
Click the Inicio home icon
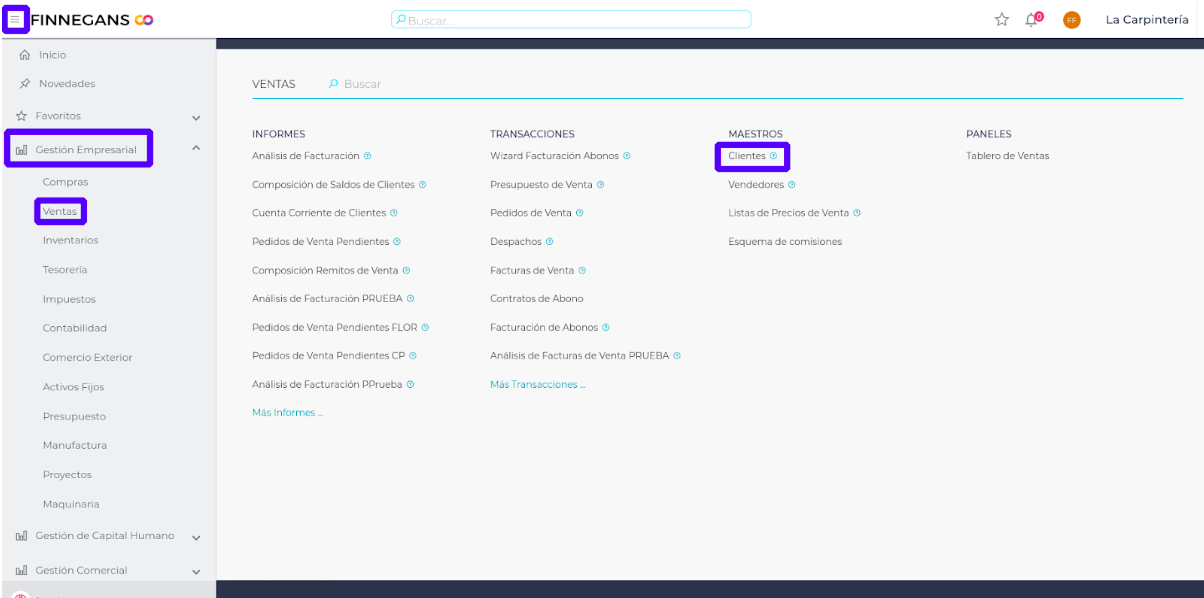(24, 55)
